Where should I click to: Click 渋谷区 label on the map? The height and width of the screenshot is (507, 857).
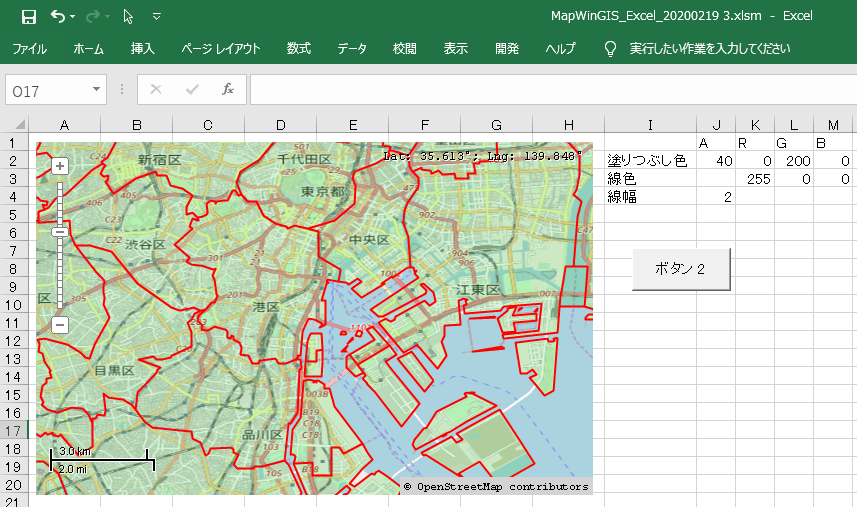145,244
